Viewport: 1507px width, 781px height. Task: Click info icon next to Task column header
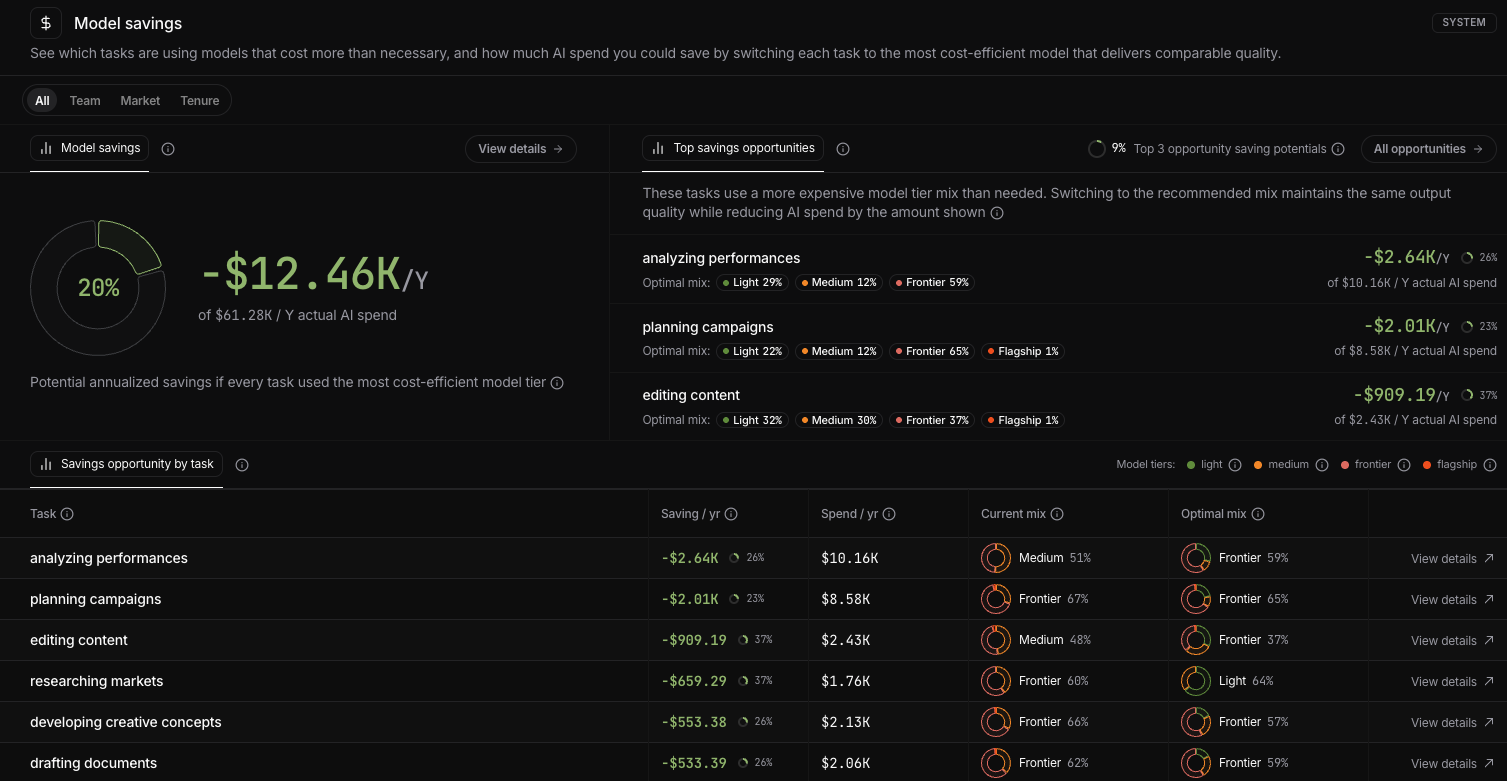pos(67,514)
